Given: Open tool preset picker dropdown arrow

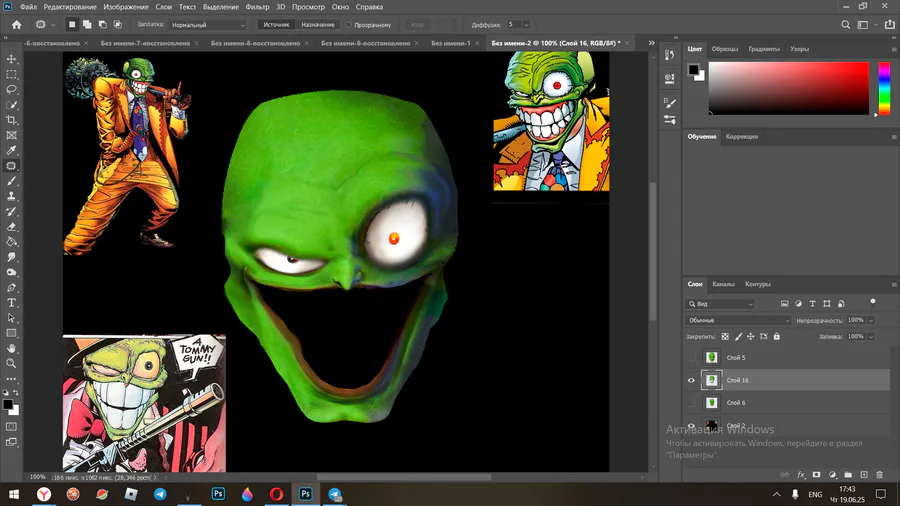Looking at the screenshot, I should tap(53, 25).
